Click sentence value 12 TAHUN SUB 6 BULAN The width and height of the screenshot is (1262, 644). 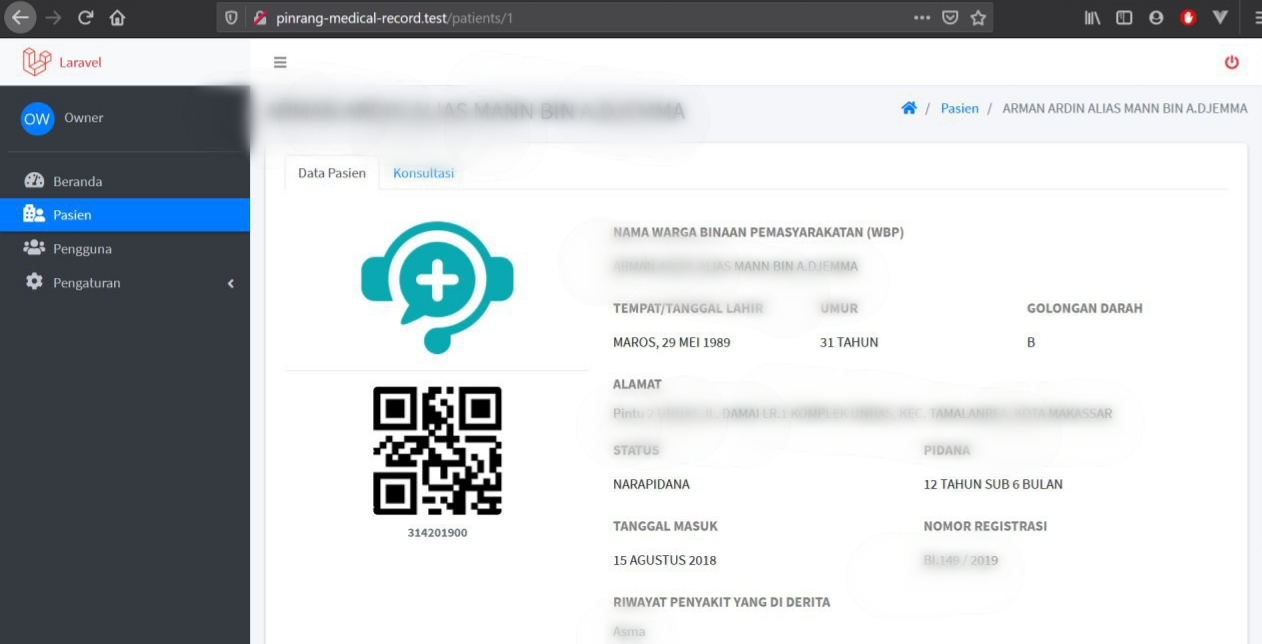(x=993, y=484)
